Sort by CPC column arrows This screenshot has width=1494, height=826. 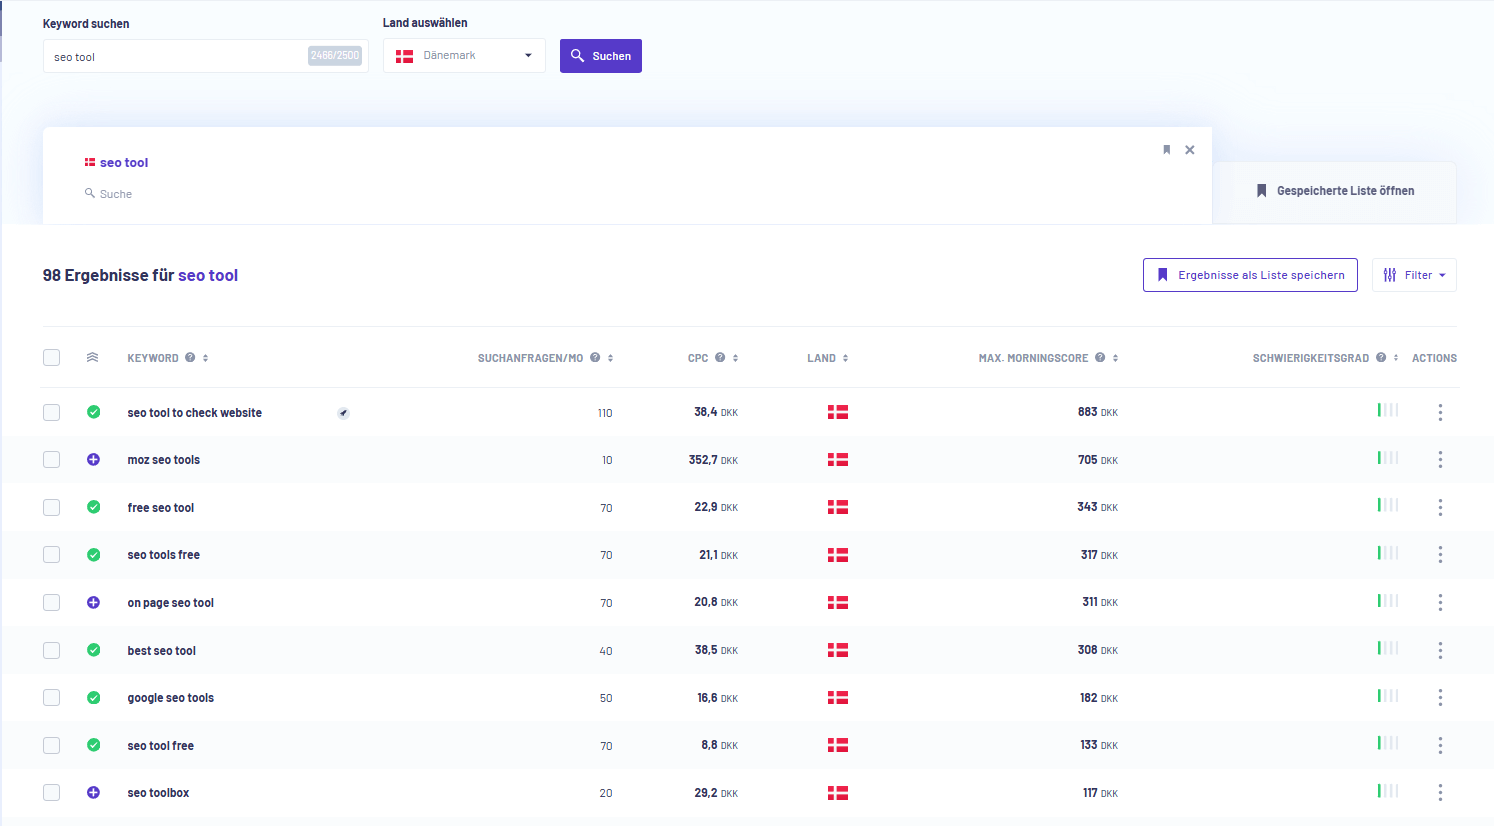click(735, 358)
